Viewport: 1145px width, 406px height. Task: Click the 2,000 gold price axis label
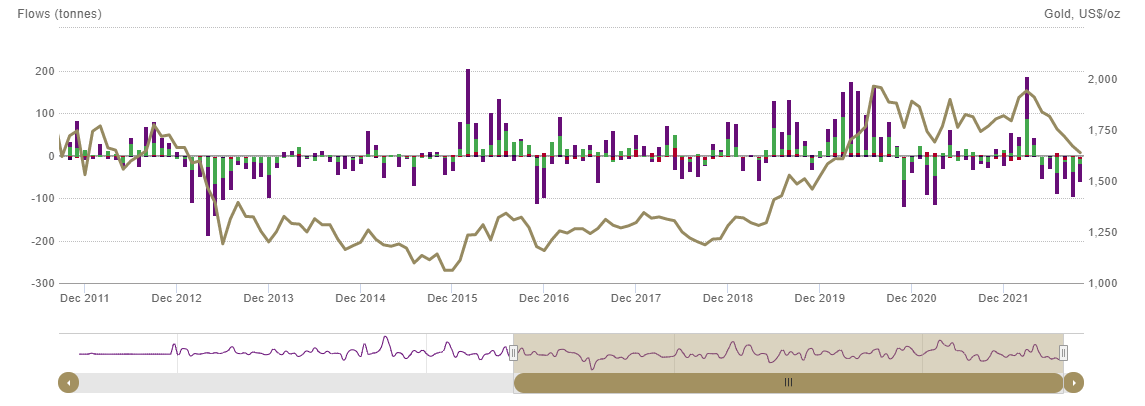(x=1103, y=79)
